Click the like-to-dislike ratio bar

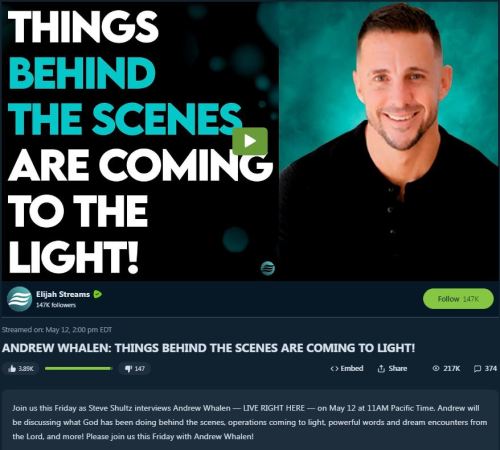[x=78, y=368]
